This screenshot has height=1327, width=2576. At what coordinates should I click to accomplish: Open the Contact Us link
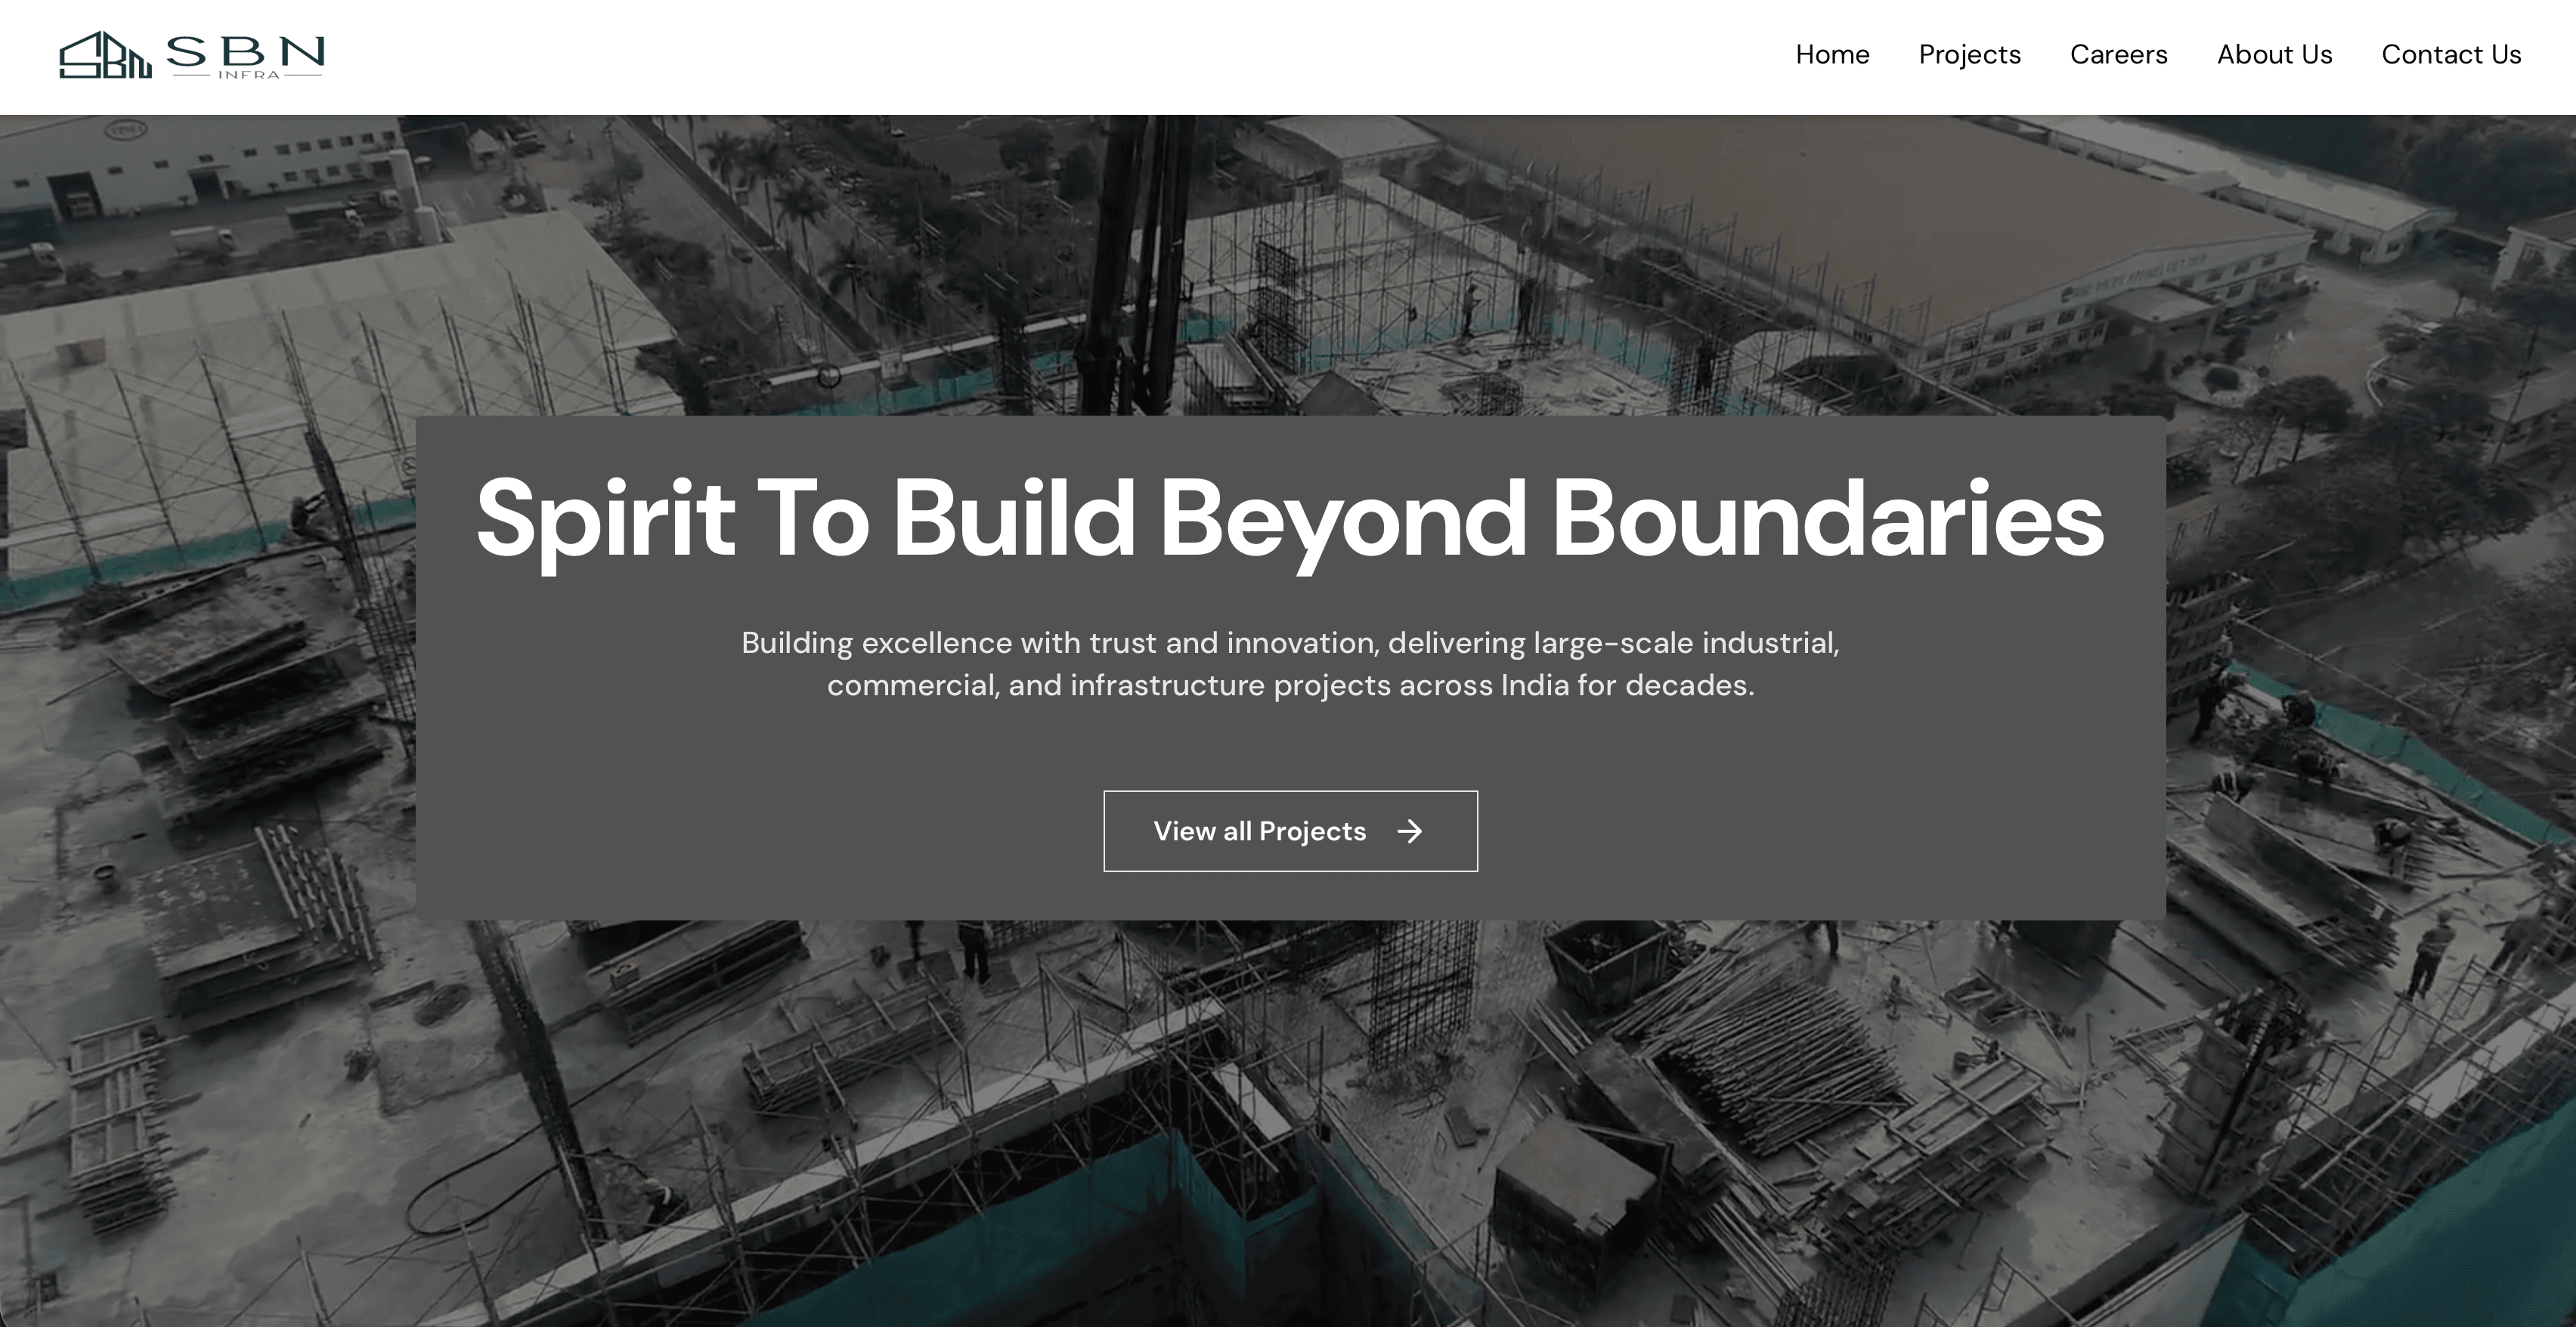2451,55
